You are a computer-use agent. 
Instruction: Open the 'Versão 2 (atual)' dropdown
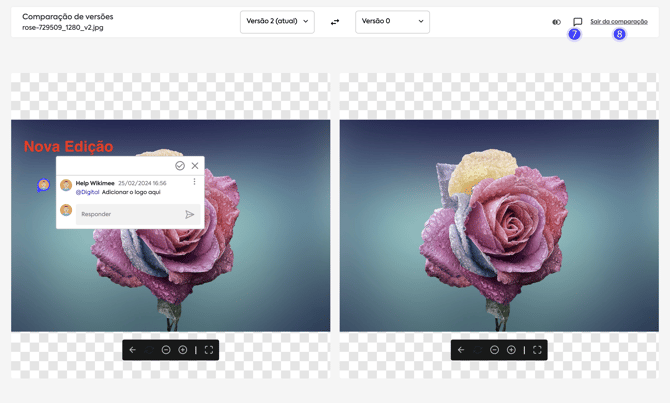[277, 21]
